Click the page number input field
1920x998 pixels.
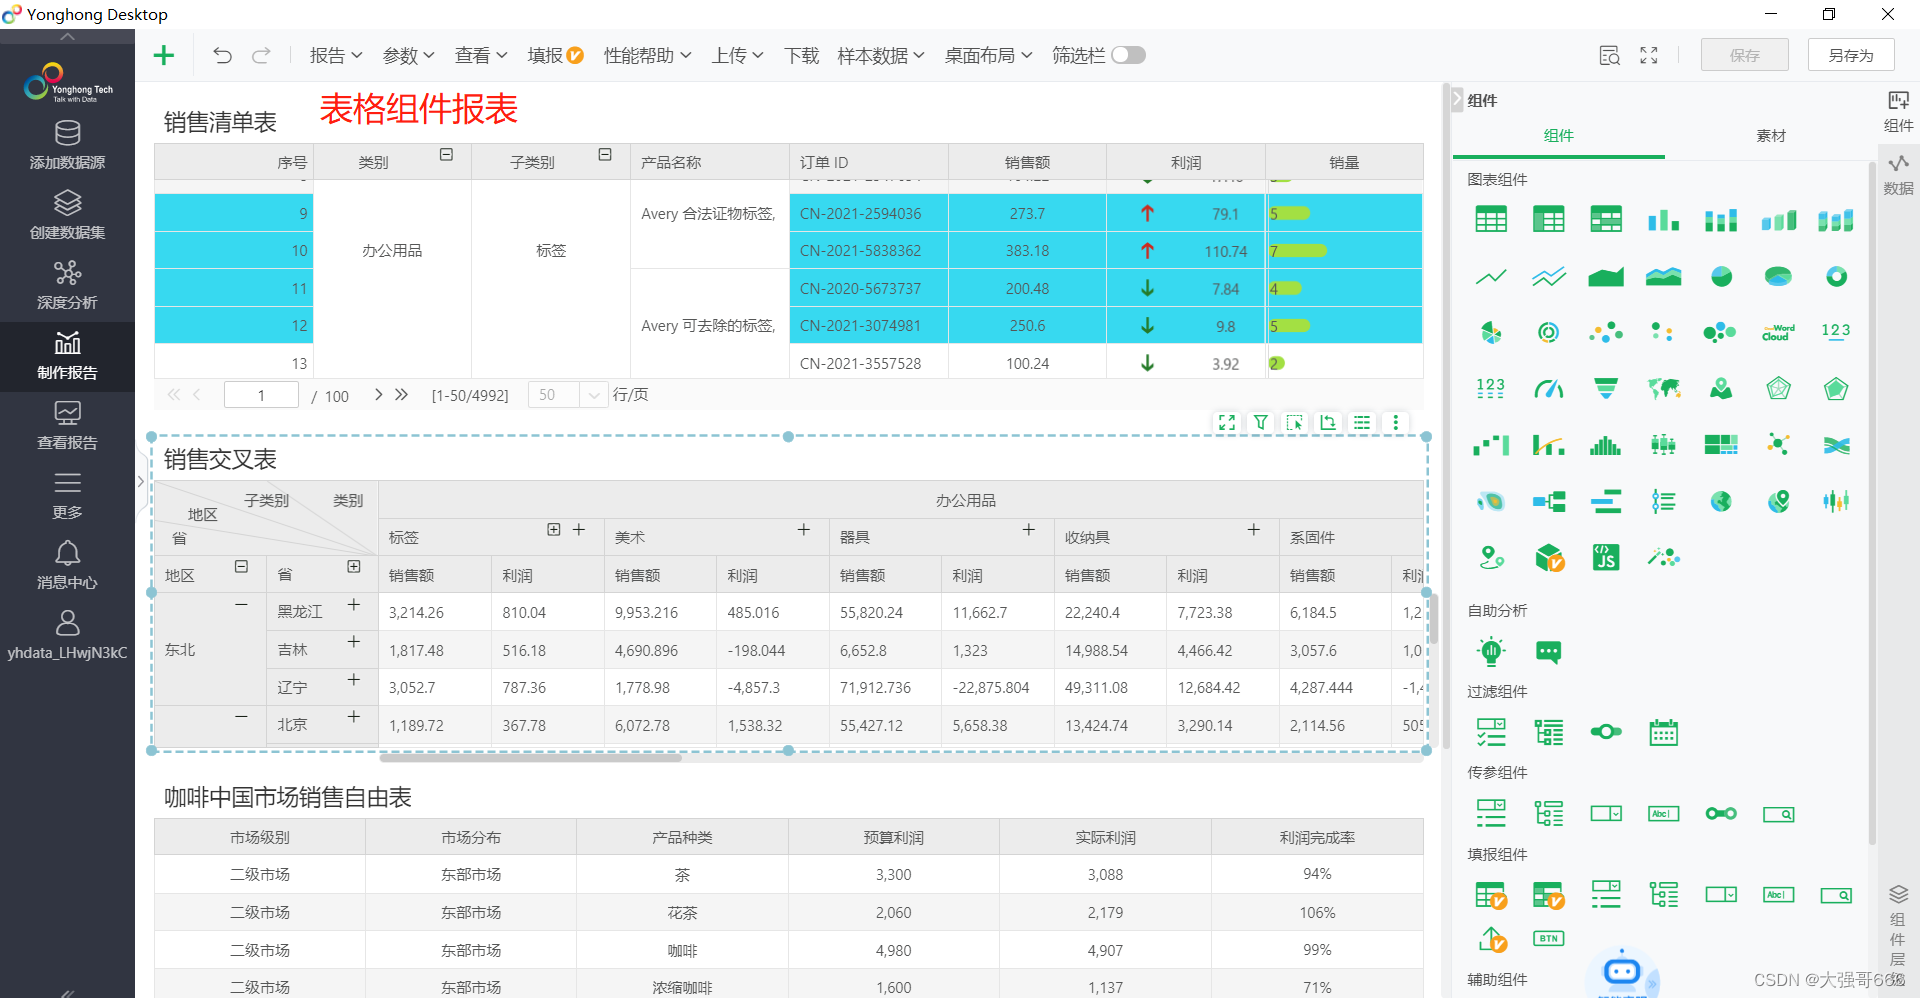click(261, 395)
